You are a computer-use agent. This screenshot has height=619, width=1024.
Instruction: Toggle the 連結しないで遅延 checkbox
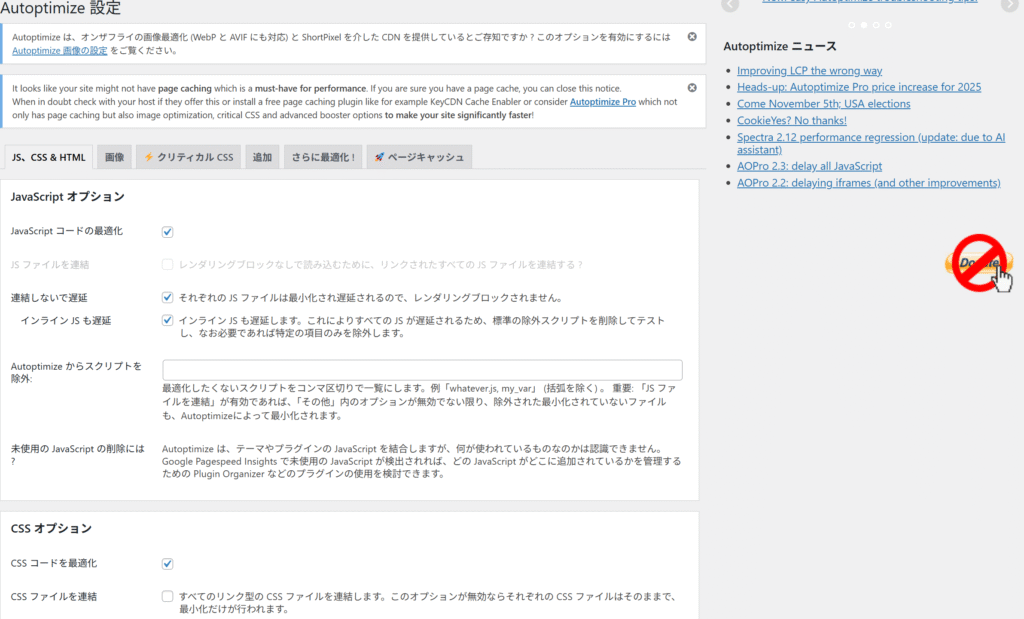[167, 298]
